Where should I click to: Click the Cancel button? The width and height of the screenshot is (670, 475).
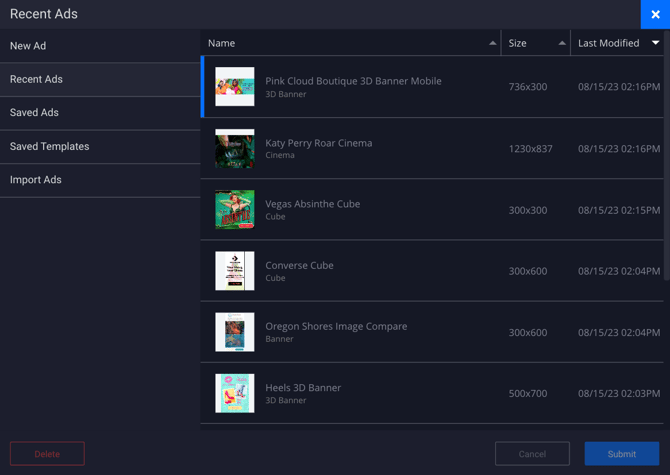532,454
